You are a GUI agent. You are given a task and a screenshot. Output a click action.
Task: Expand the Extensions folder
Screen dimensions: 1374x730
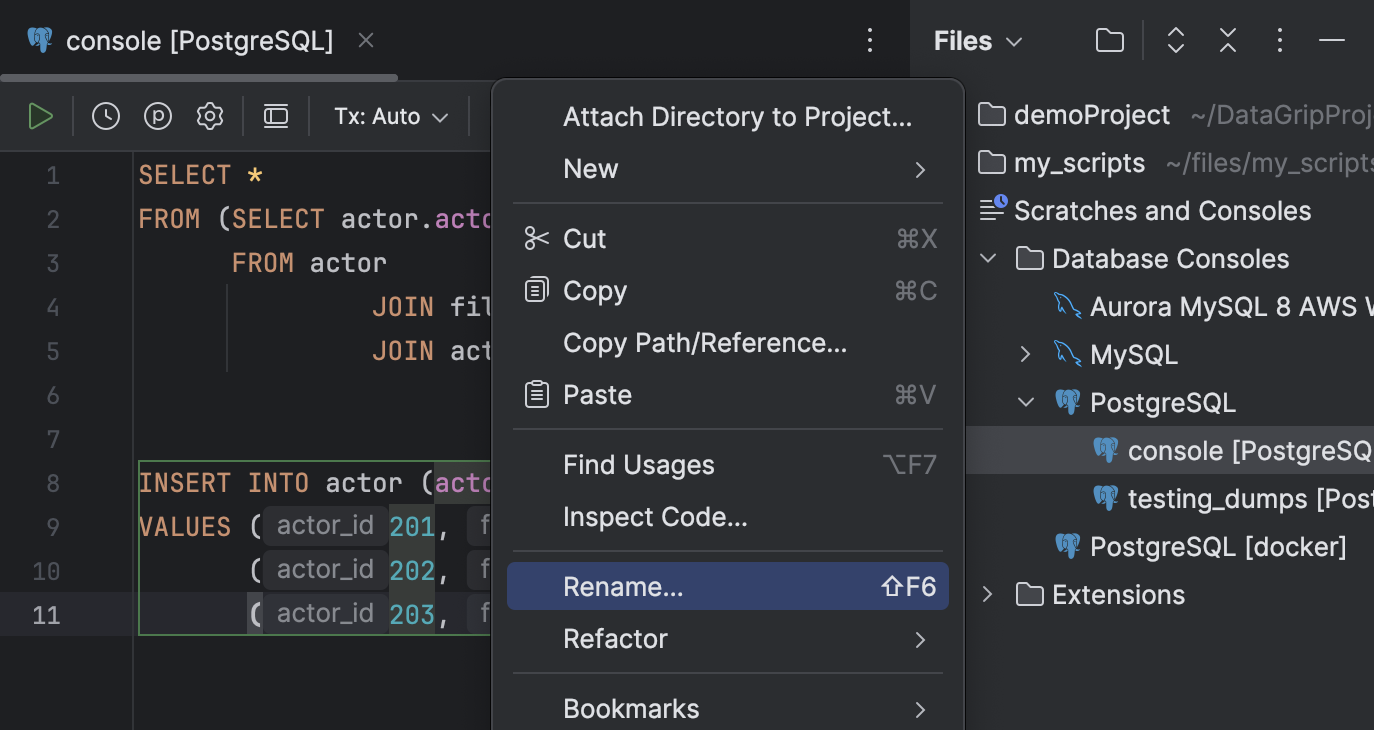pyautogui.click(x=987, y=594)
